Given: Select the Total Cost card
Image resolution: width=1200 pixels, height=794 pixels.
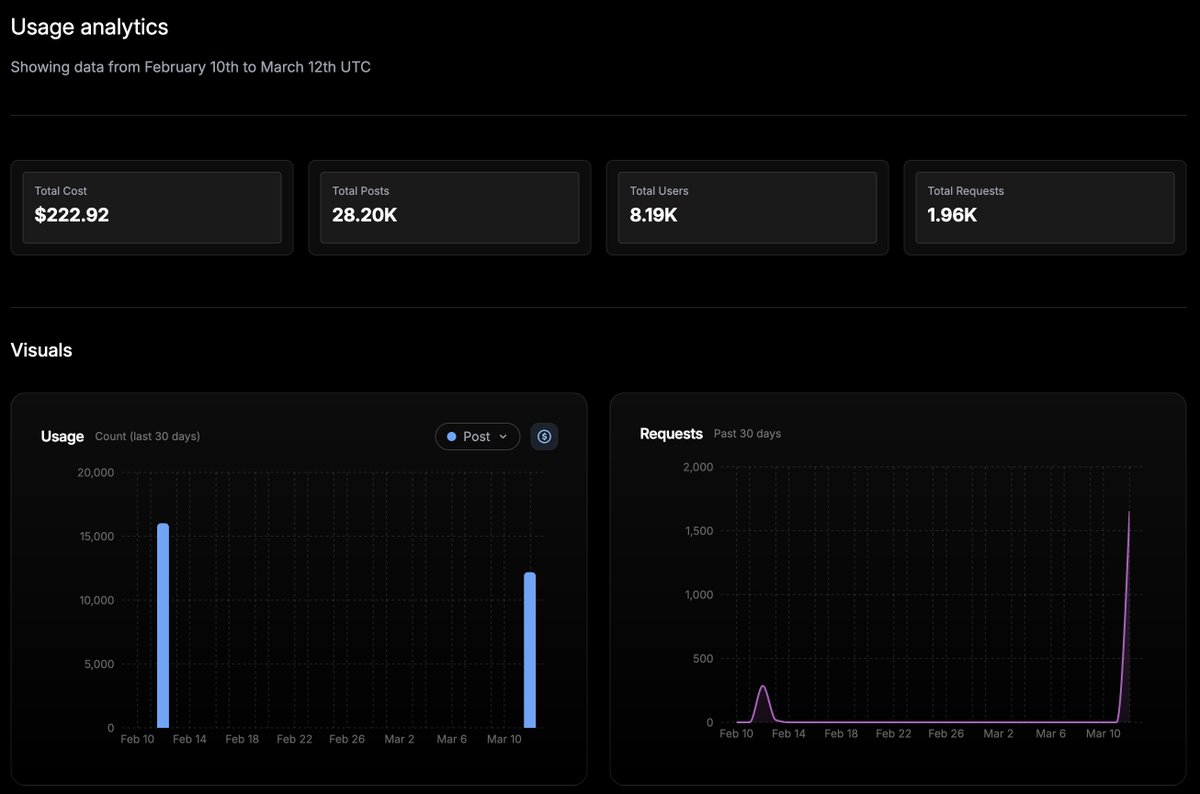Looking at the screenshot, I should click(152, 207).
